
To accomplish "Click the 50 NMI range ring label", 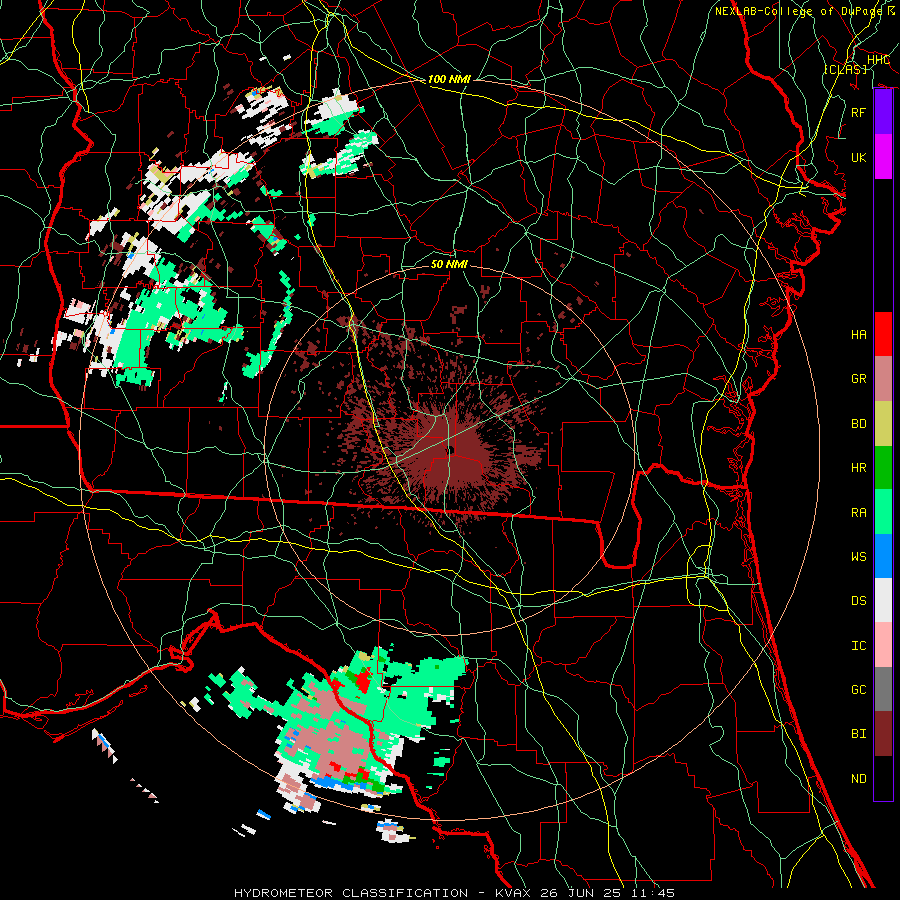I will pos(449,264).
